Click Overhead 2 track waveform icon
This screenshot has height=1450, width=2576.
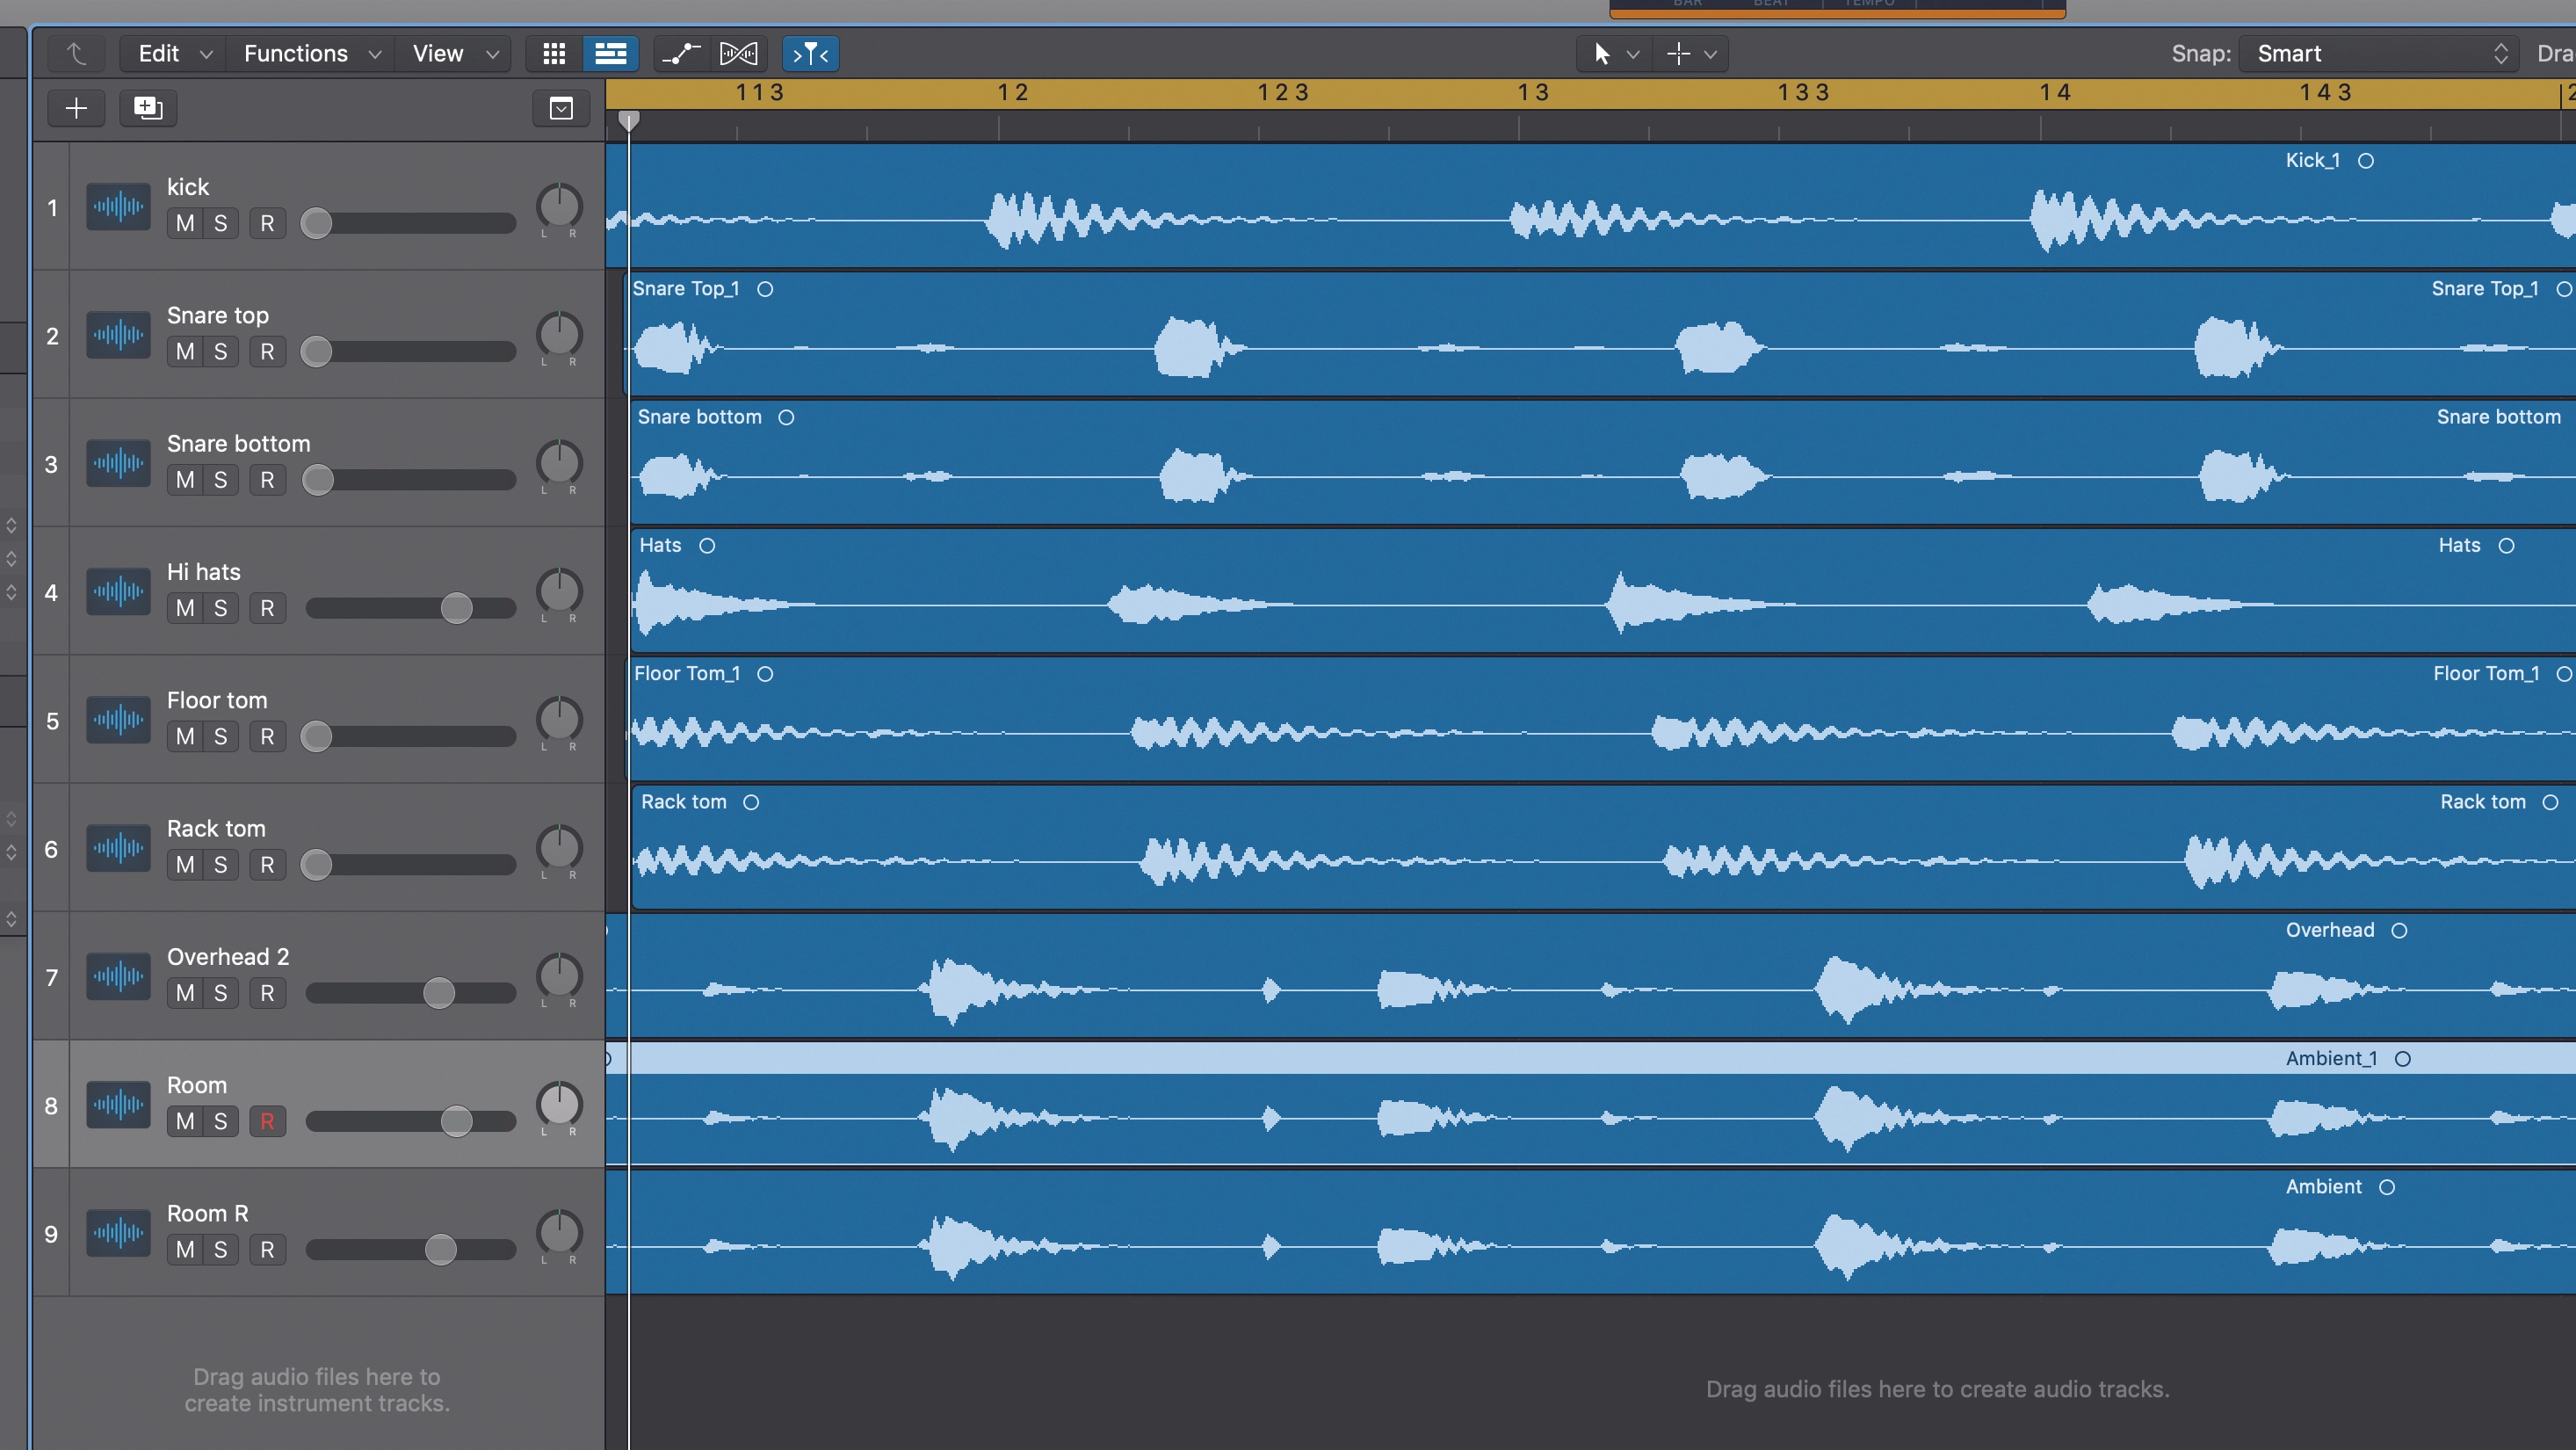tap(118, 976)
